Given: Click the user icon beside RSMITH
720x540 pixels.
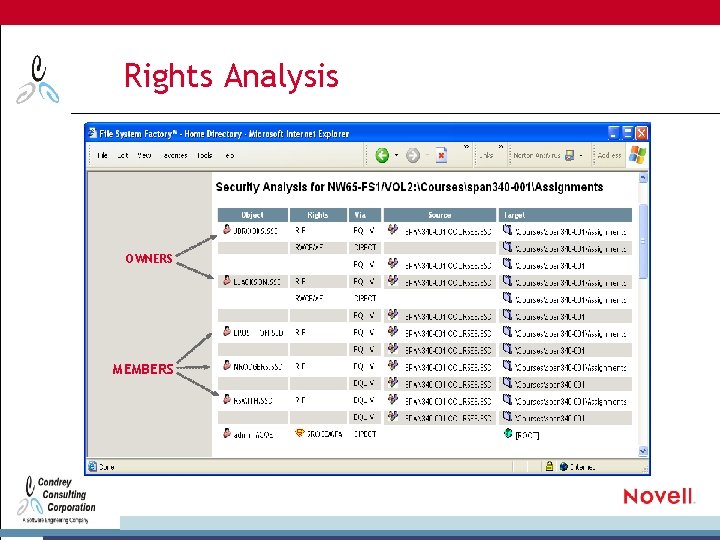Looking at the screenshot, I should 226,399.
